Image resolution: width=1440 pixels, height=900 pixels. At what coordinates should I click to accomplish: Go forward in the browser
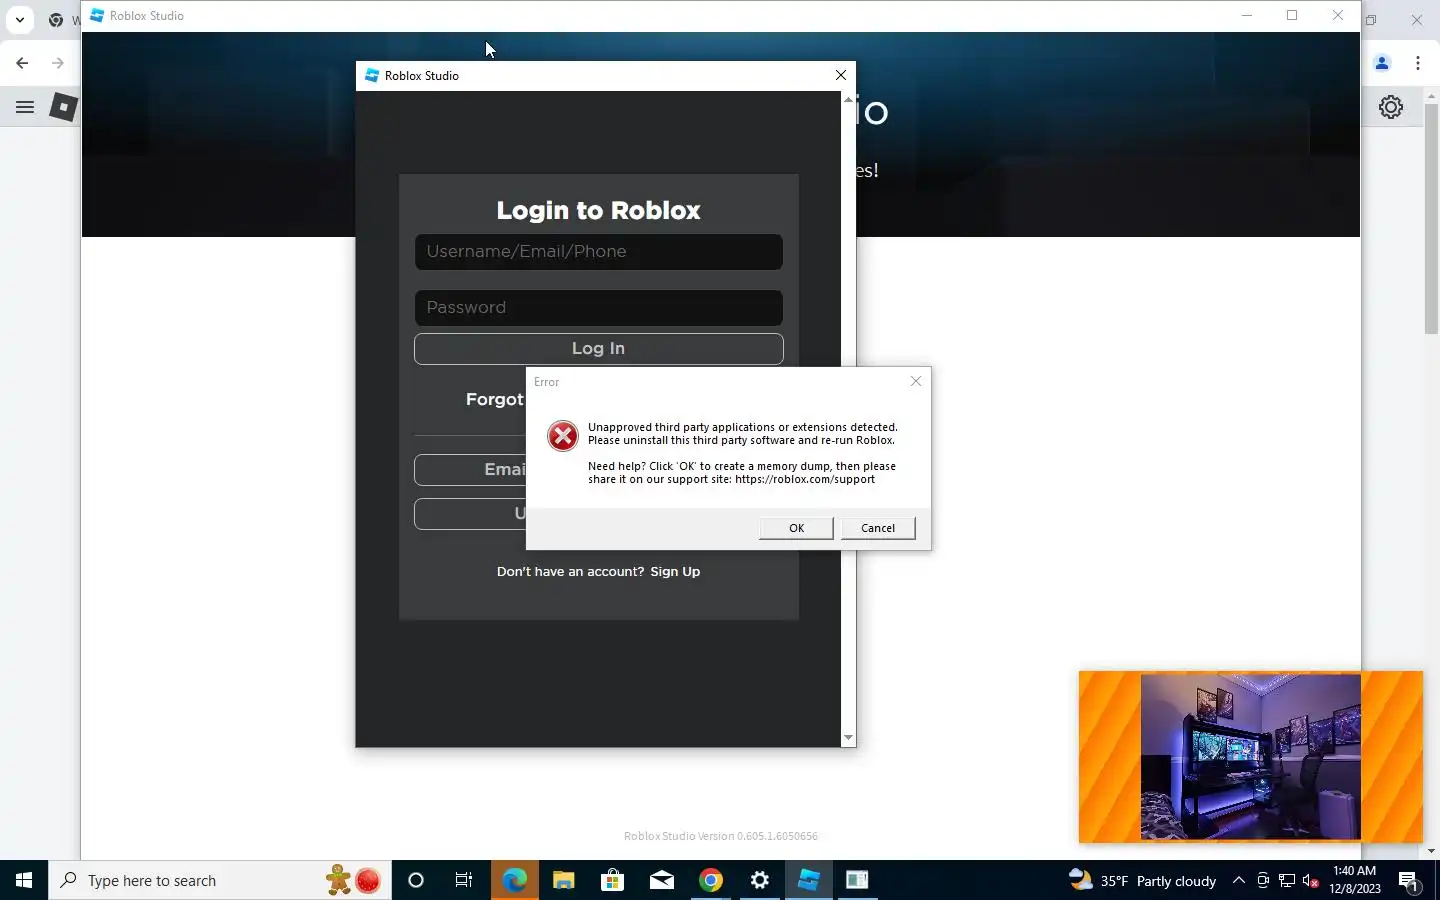(58, 63)
